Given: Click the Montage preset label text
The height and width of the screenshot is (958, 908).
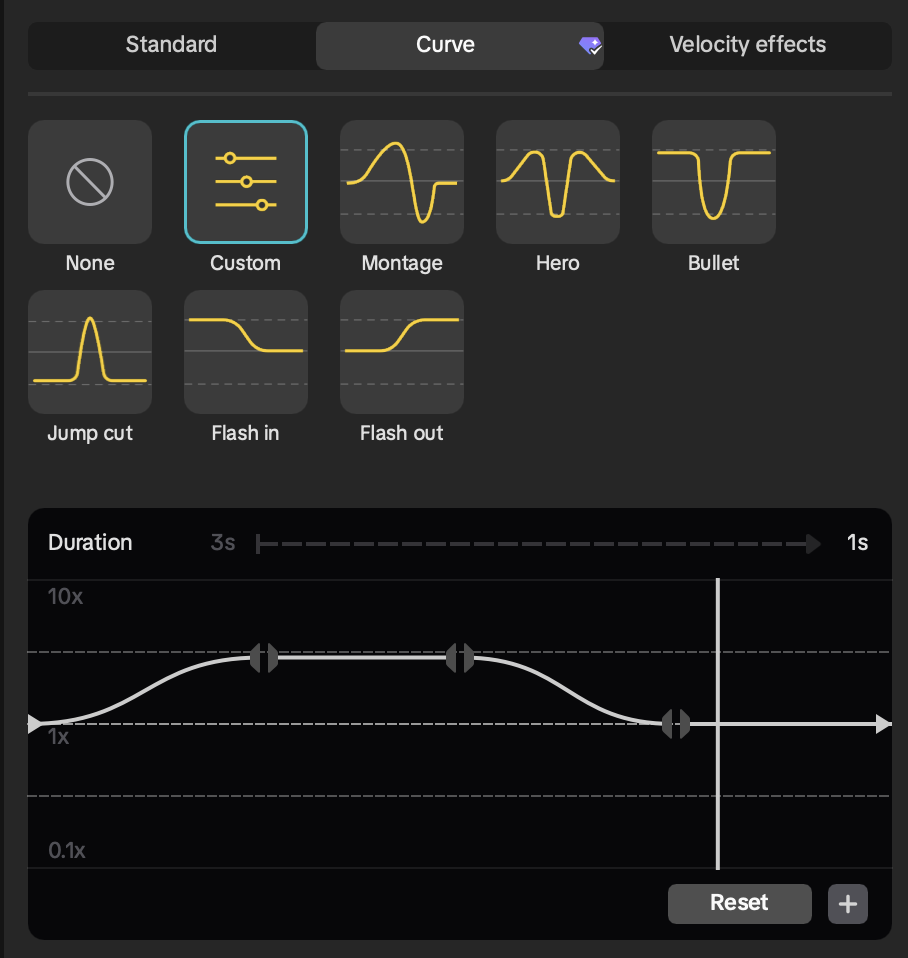Looking at the screenshot, I should coord(402,263).
